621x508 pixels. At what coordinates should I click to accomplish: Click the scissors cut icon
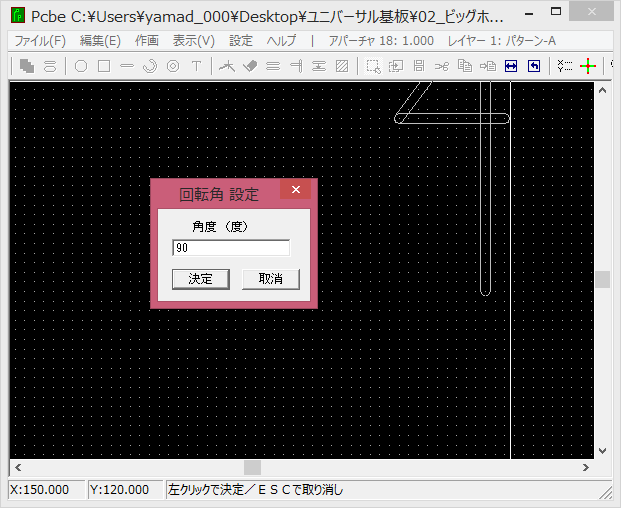(441, 66)
